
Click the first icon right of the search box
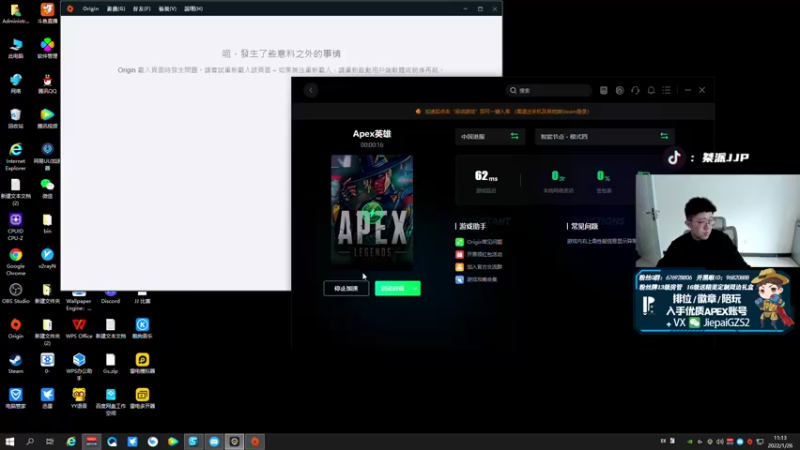pos(604,90)
